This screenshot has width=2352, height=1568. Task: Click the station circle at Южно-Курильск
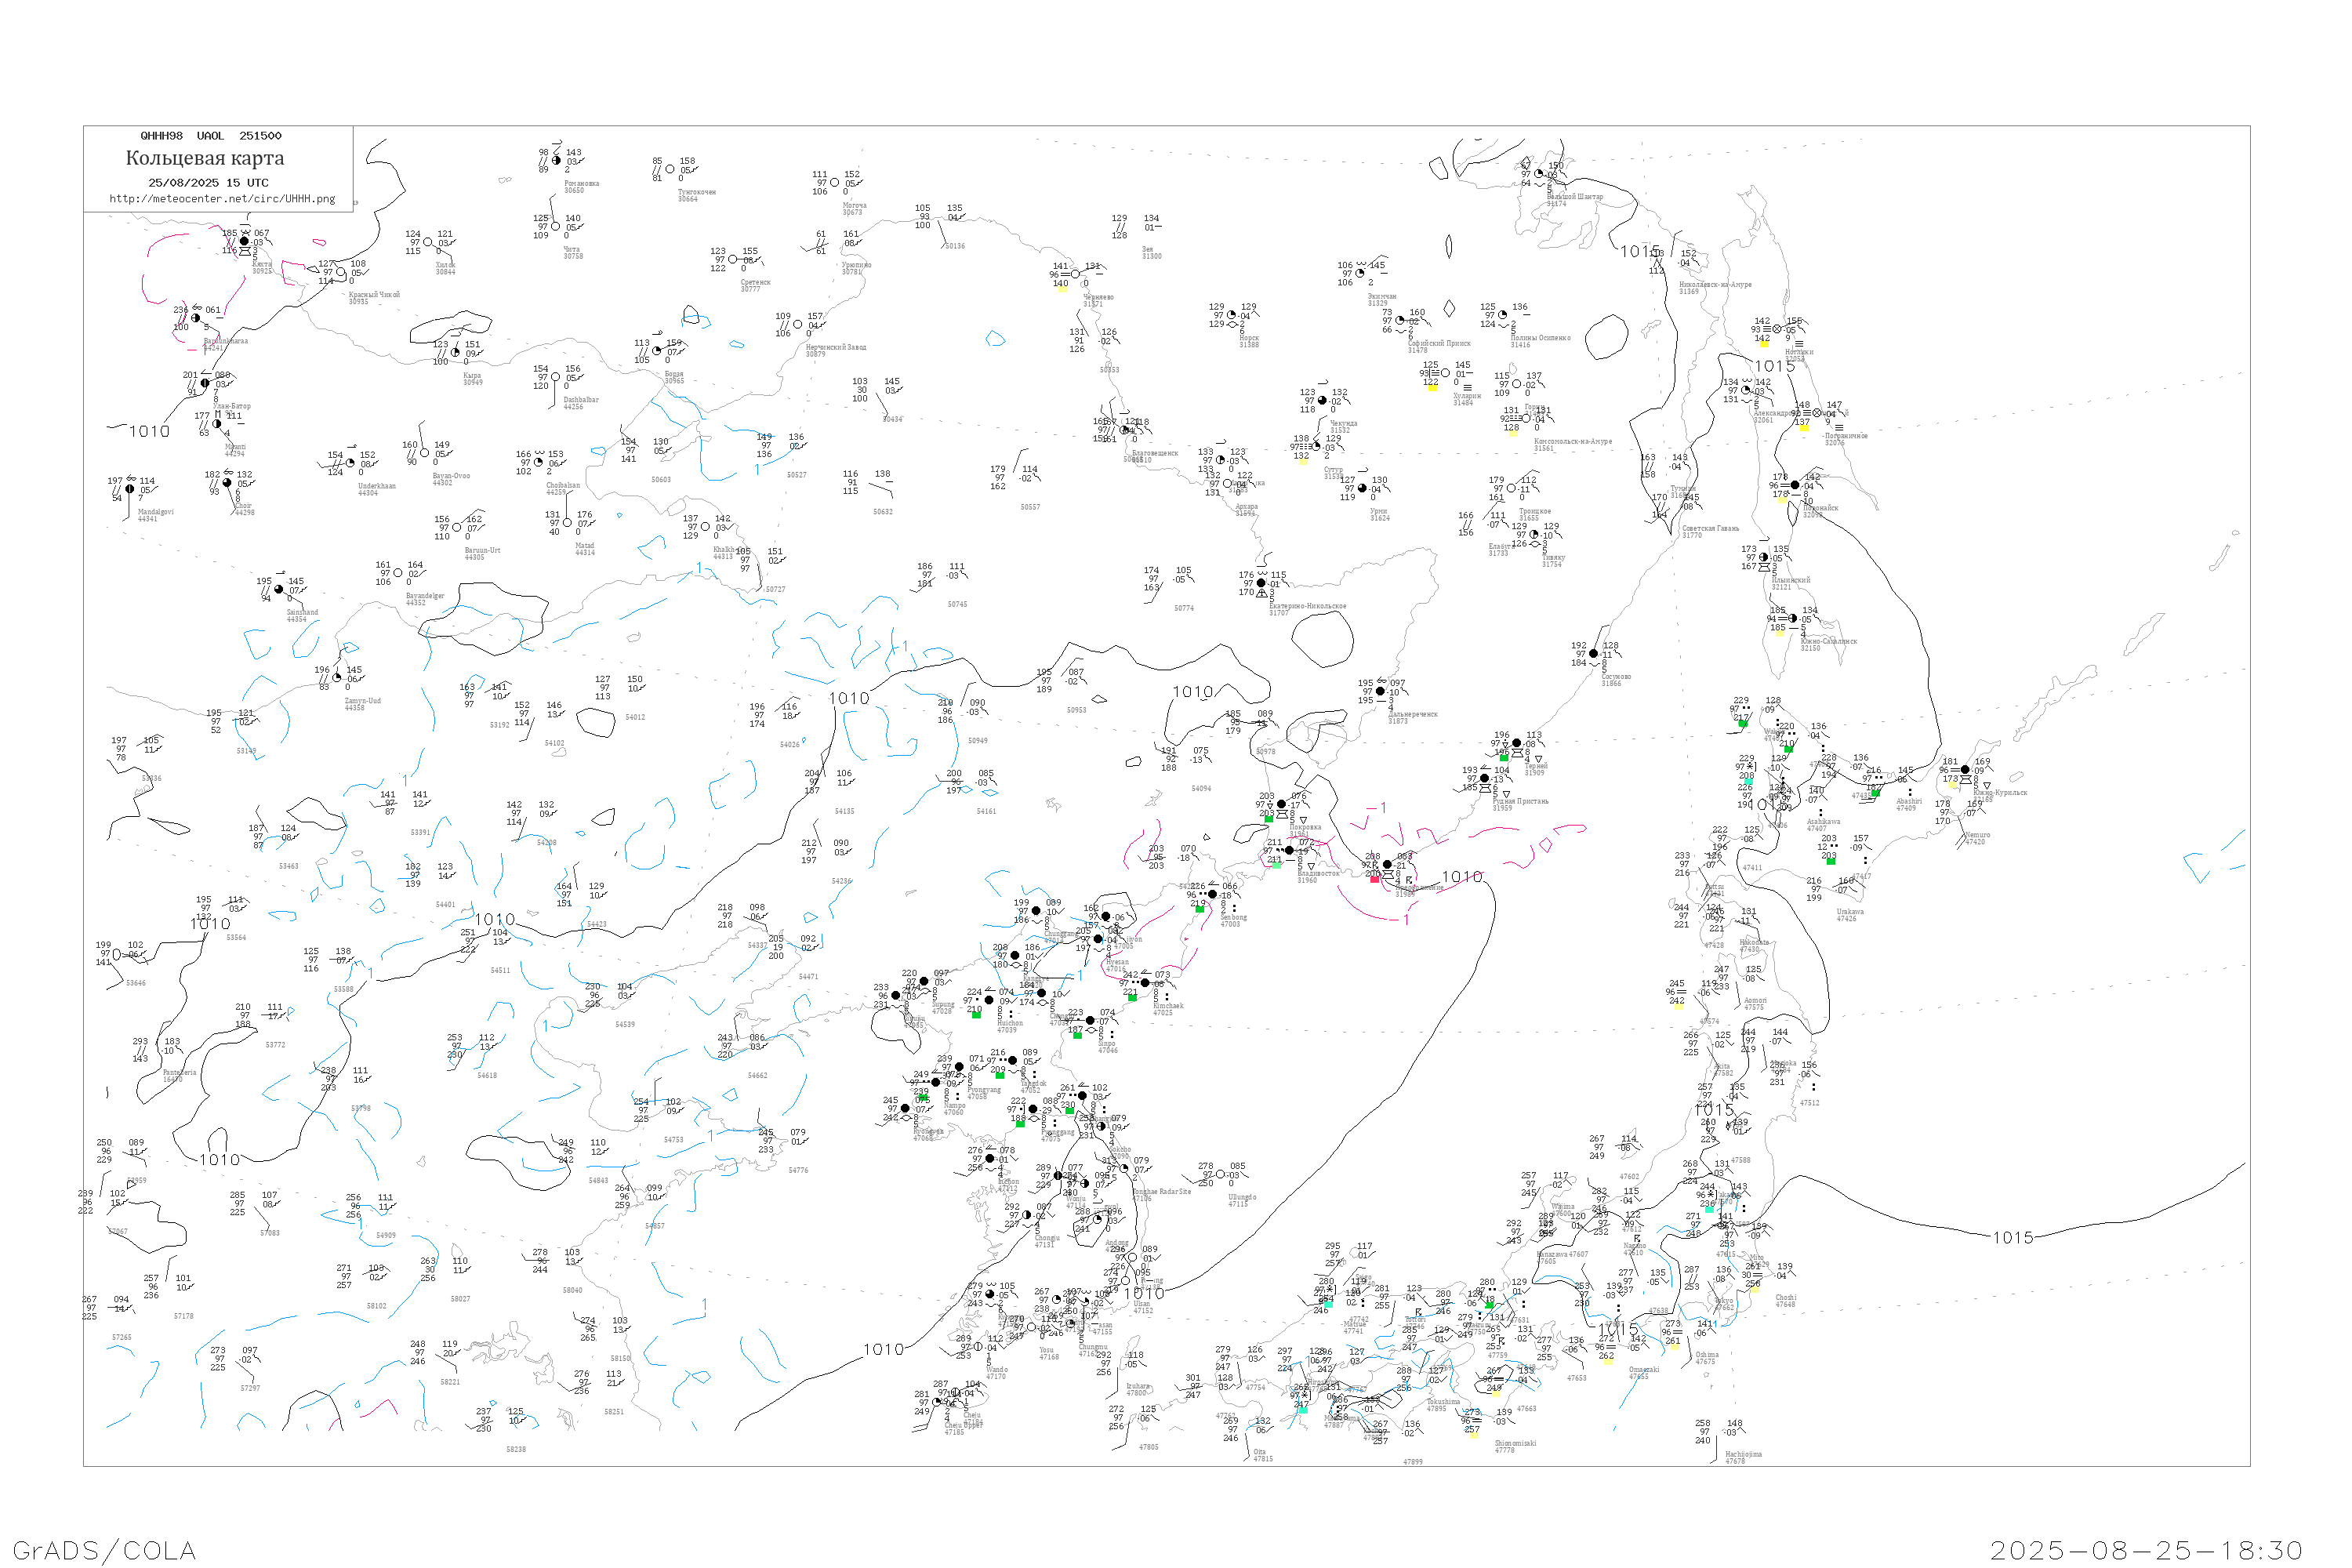click(1965, 770)
